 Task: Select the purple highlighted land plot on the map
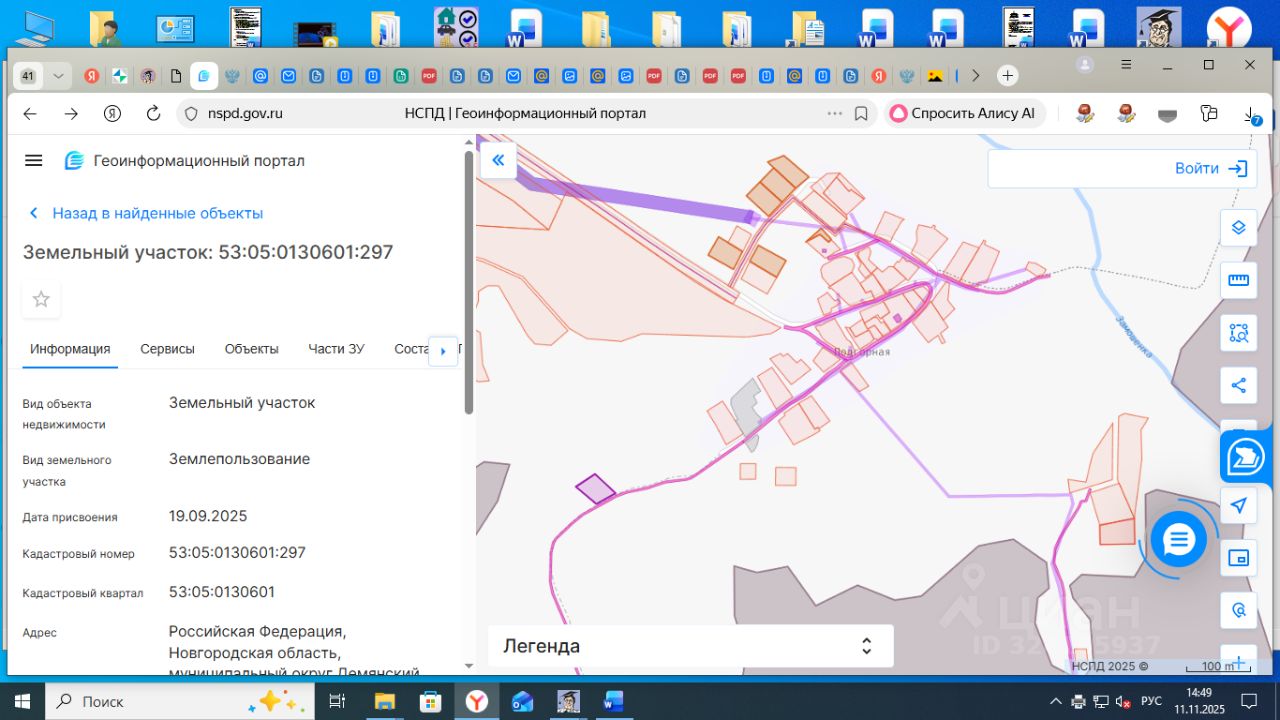pyautogui.click(x=595, y=488)
